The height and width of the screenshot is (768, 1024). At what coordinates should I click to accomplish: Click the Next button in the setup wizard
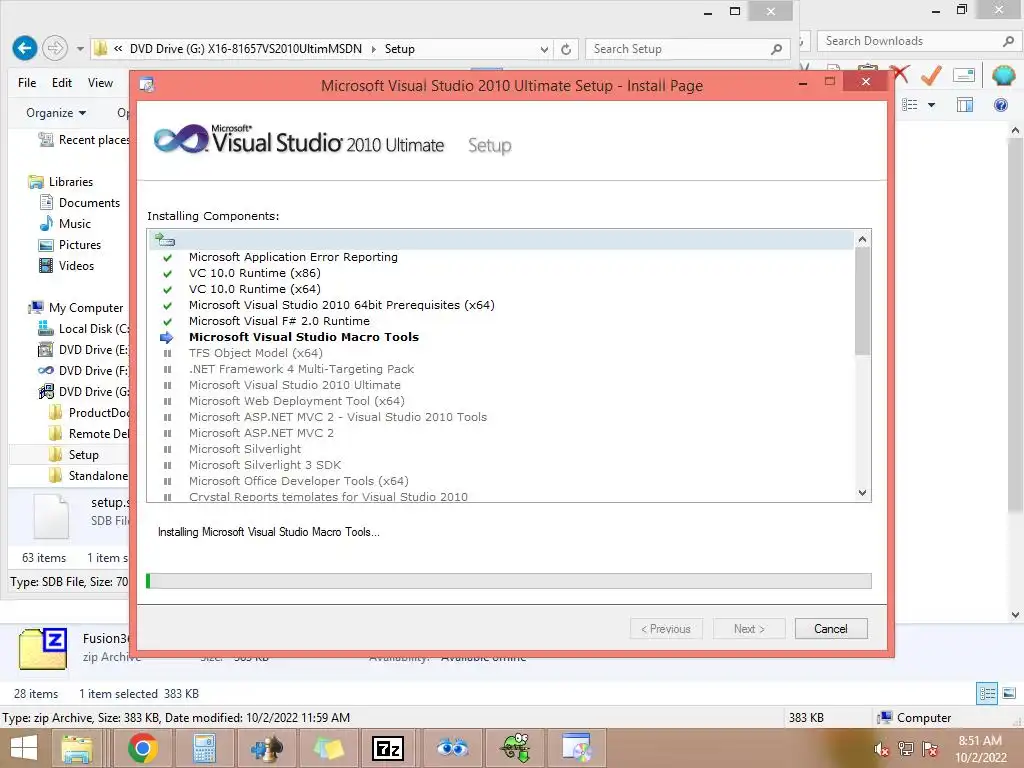point(749,629)
